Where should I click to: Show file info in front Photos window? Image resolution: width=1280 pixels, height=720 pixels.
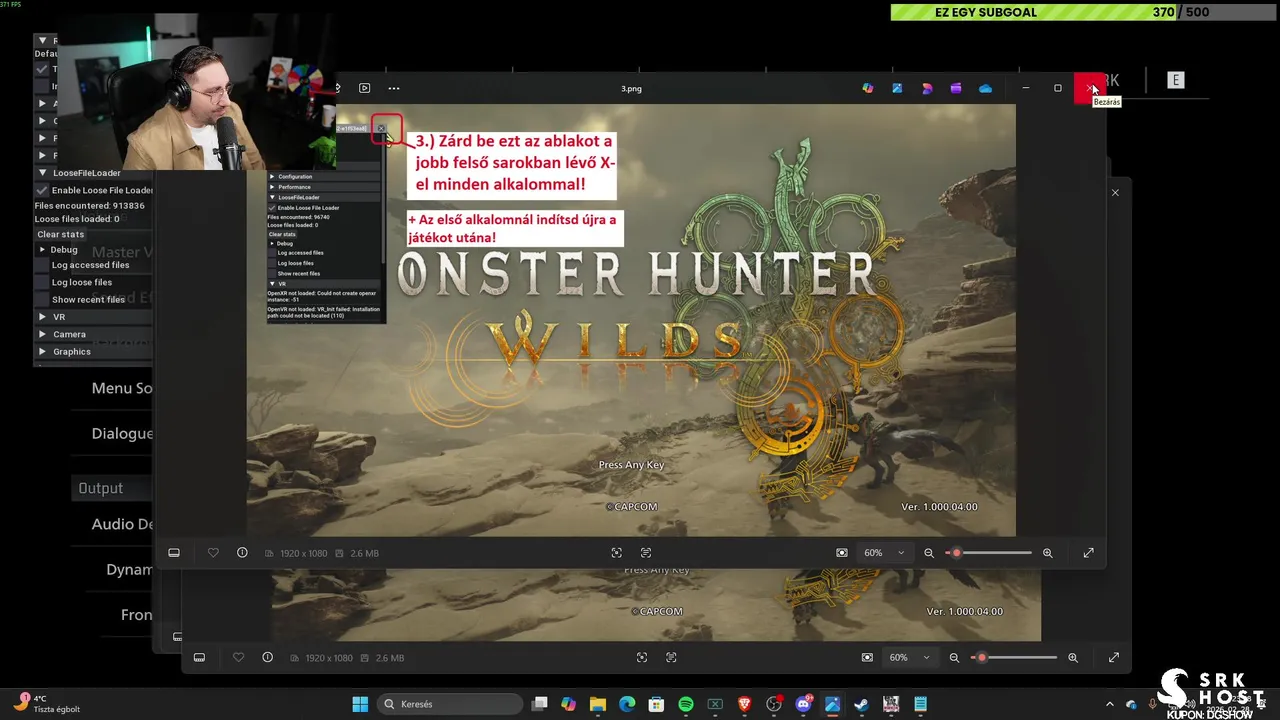click(242, 553)
